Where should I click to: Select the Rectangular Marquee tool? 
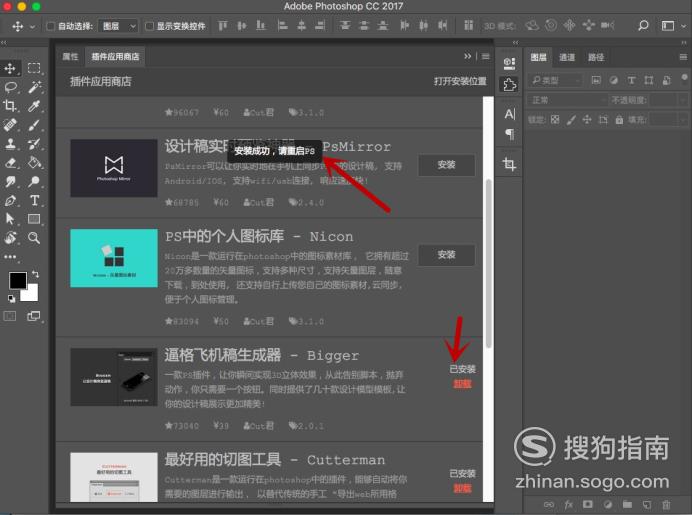coord(34,68)
